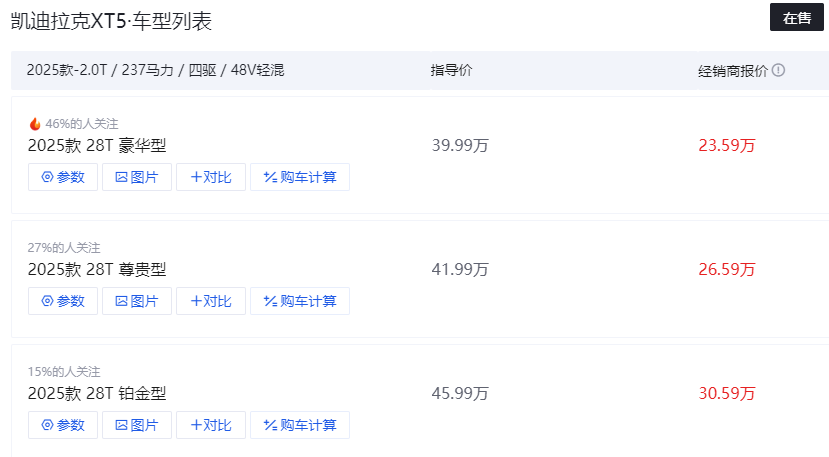This screenshot has height=457, width=829.
Task: Open the 2025款 28T 尊贵型 model link
Action: [x=97, y=270]
